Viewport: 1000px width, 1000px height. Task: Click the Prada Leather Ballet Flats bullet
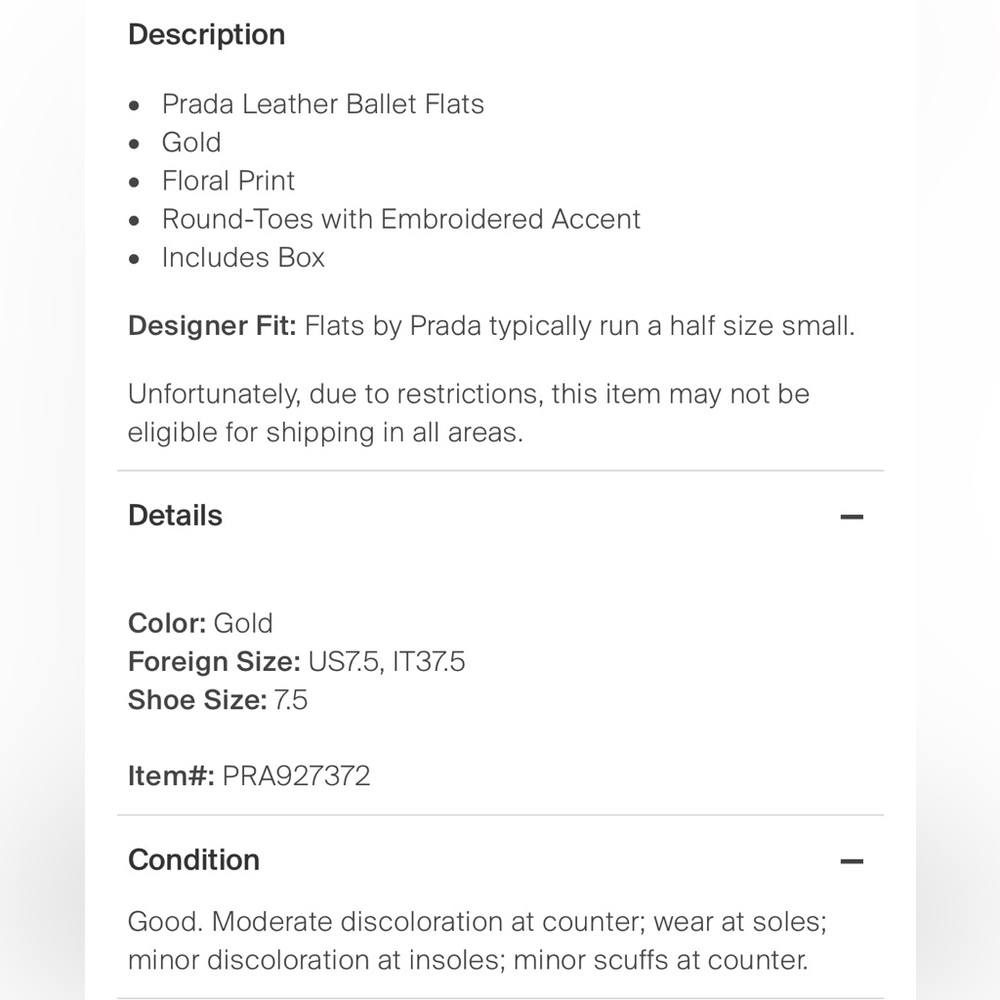(322, 104)
